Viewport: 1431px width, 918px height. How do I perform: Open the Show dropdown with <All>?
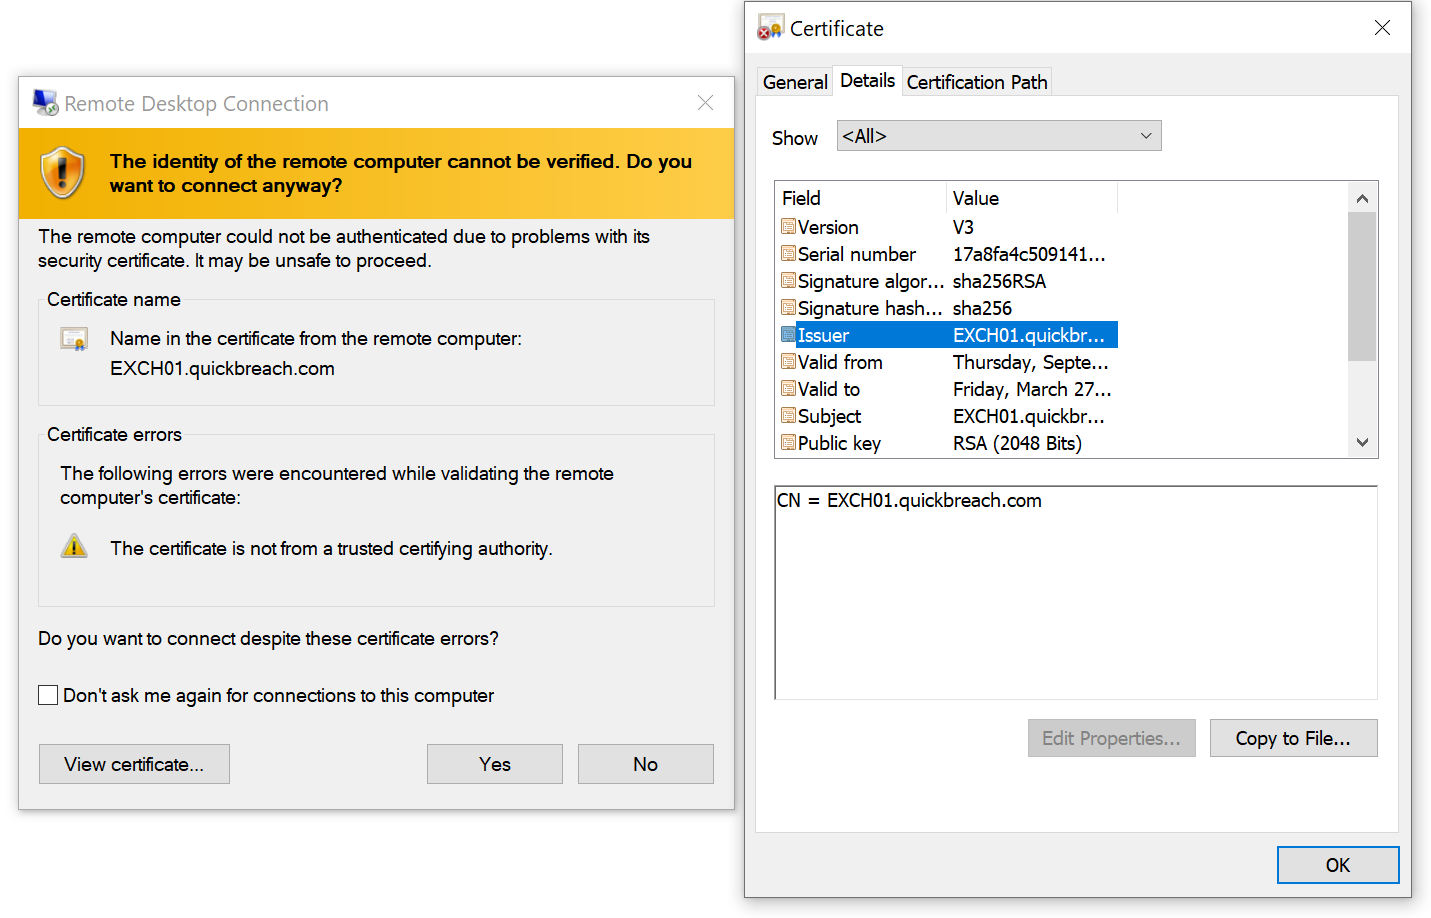(999, 136)
